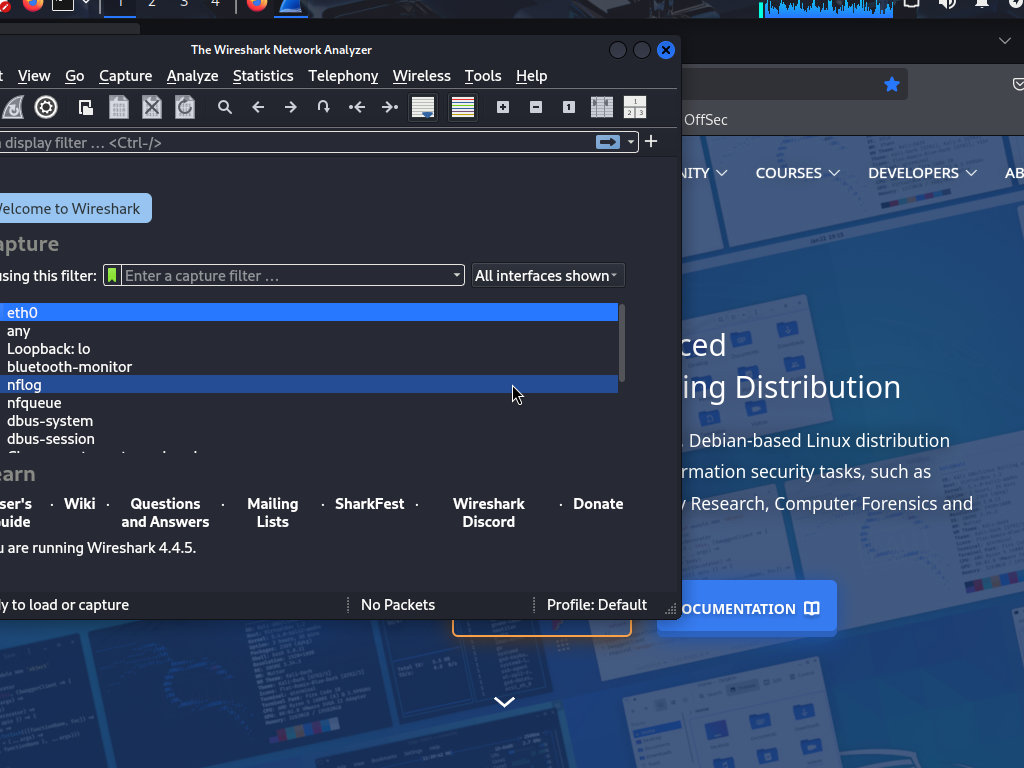Click the save capture file icon
The image size is (1024, 768).
(x=119, y=108)
